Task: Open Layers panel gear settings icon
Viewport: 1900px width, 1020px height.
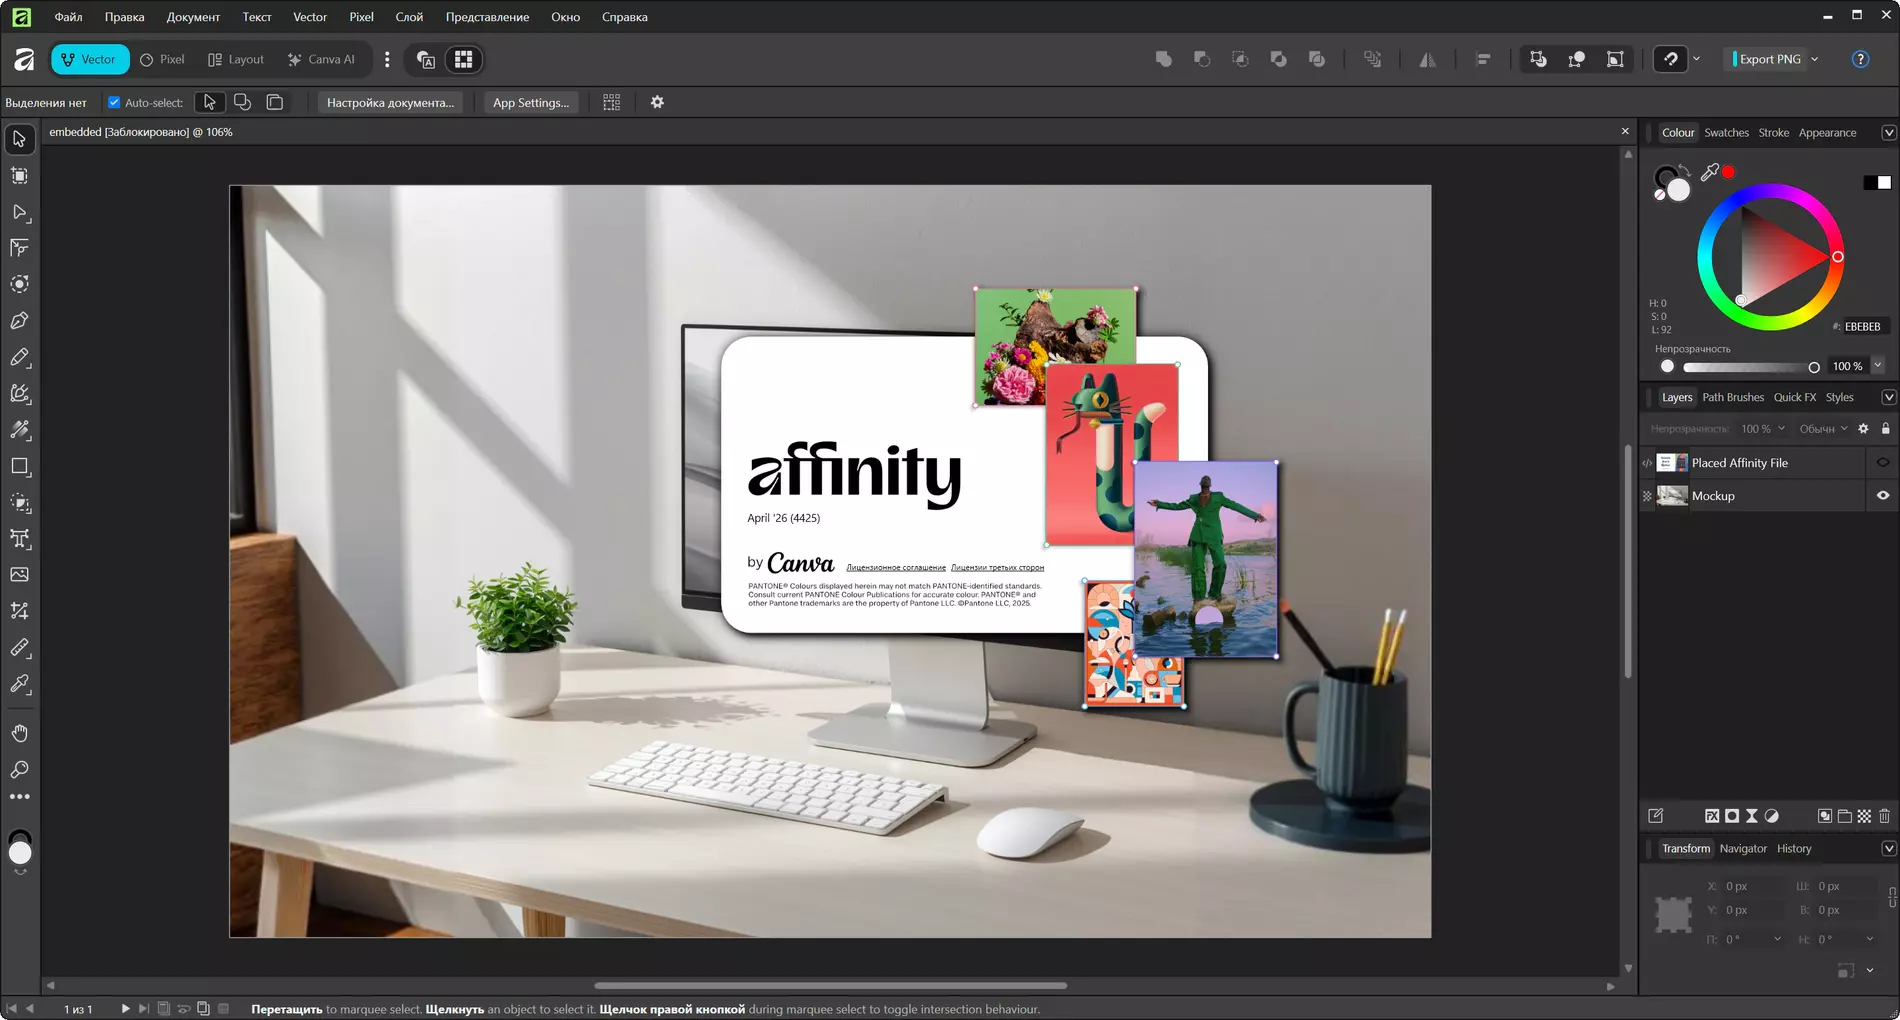Action: [1863, 429]
